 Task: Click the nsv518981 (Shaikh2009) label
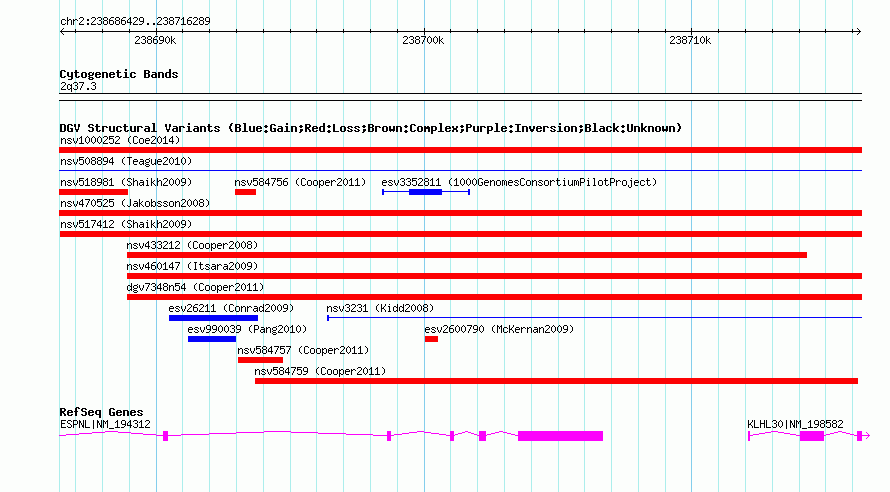tap(126, 182)
